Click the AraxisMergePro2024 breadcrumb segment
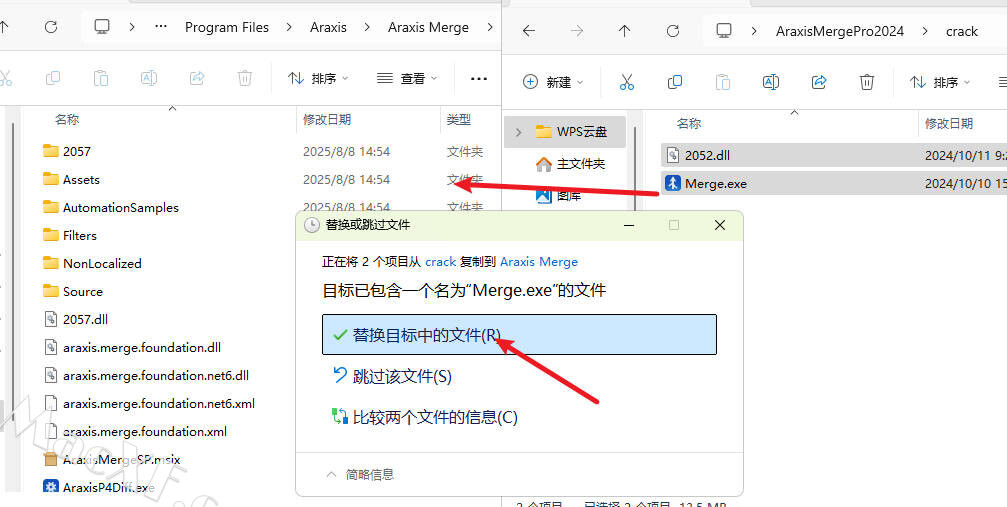This screenshot has height=507, width=1007. tap(839, 31)
